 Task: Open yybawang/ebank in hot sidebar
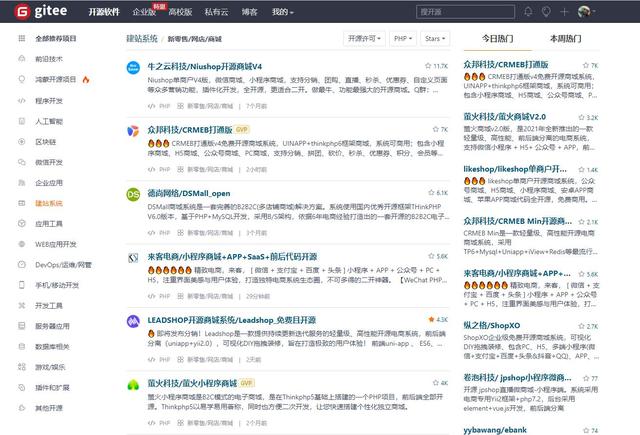click(x=495, y=430)
